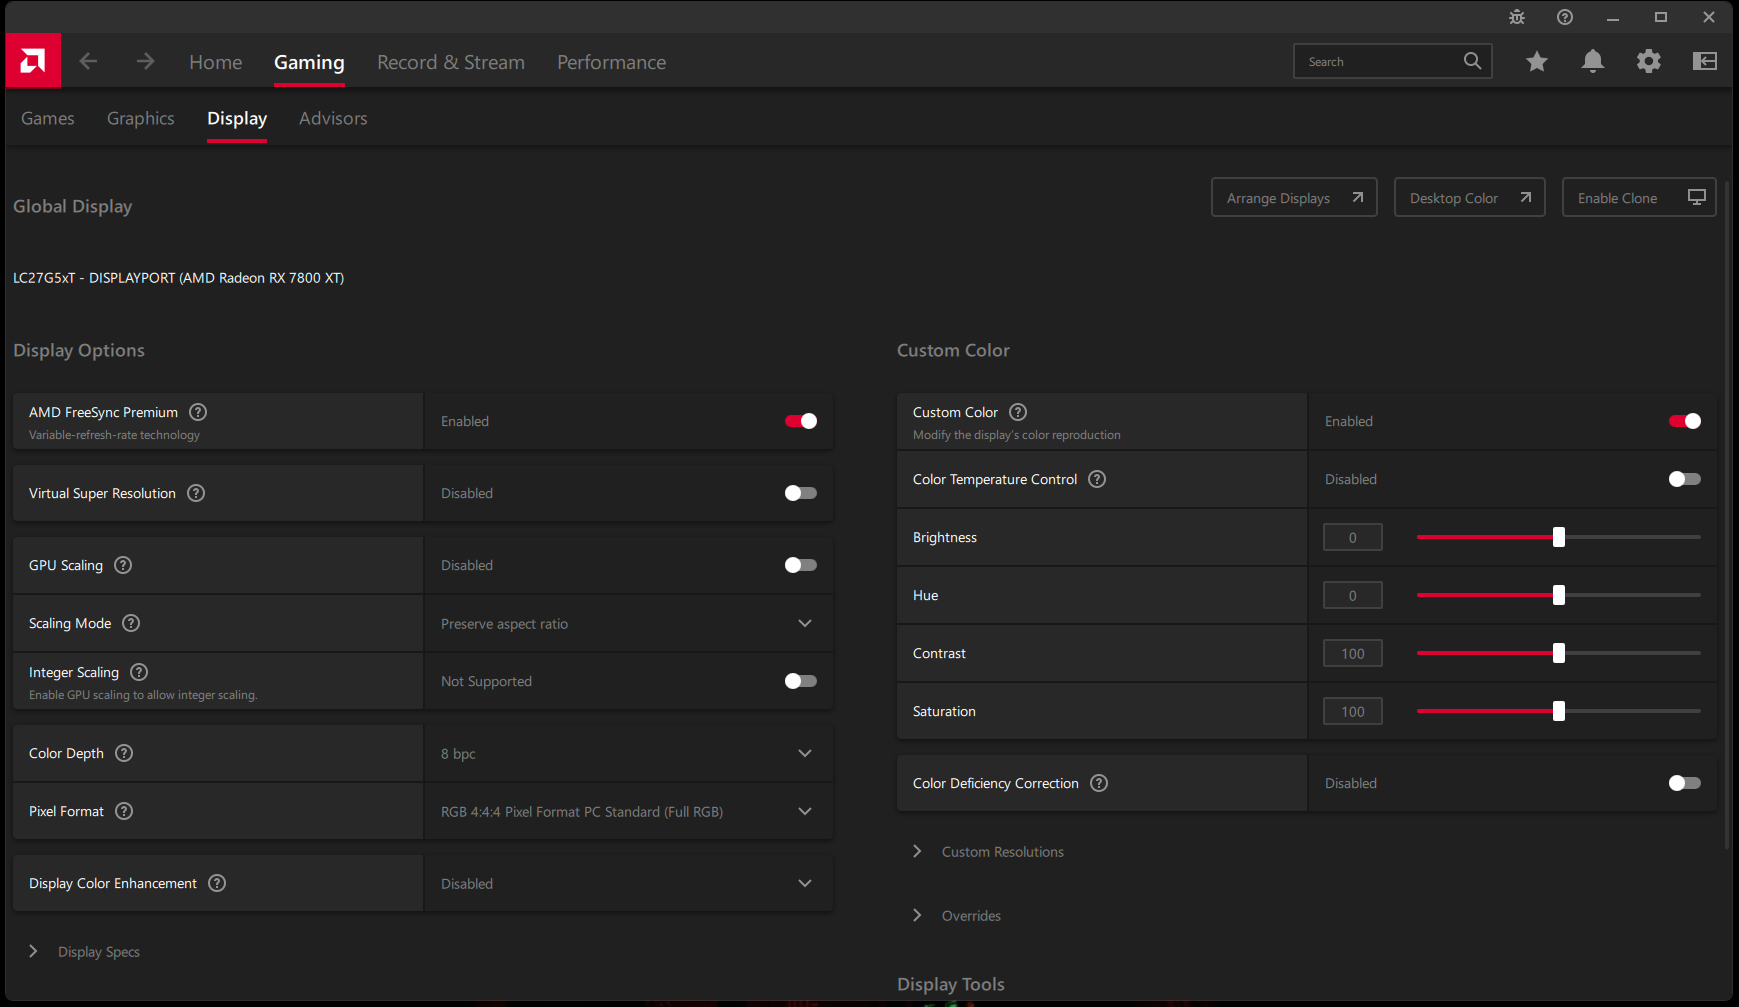The width and height of the screenshot is (1739, 1007).
Task: Click the Brightness value box
Action: [x=1353, y=537]
